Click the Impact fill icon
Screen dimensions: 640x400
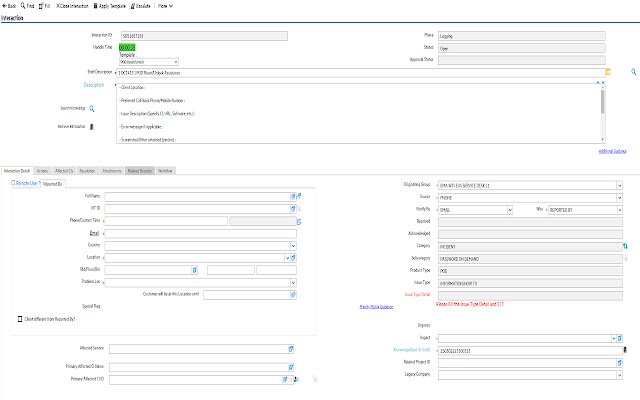pos(620,338)
